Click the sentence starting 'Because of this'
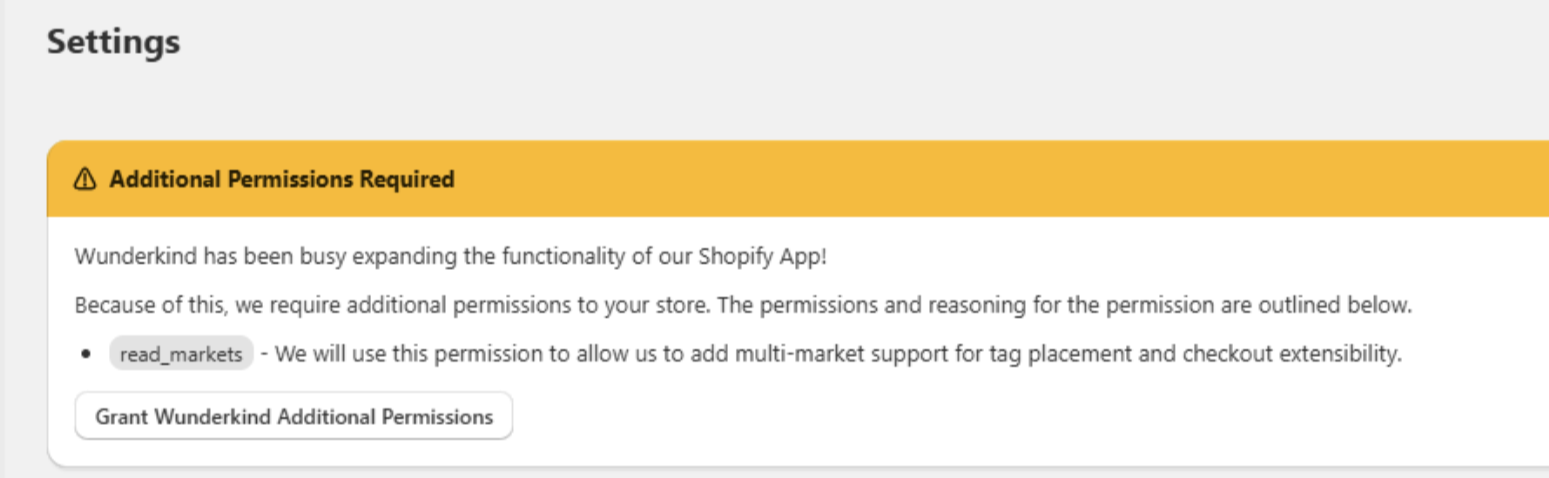This screenshot has width=1549, height=478. click(743, 305)
